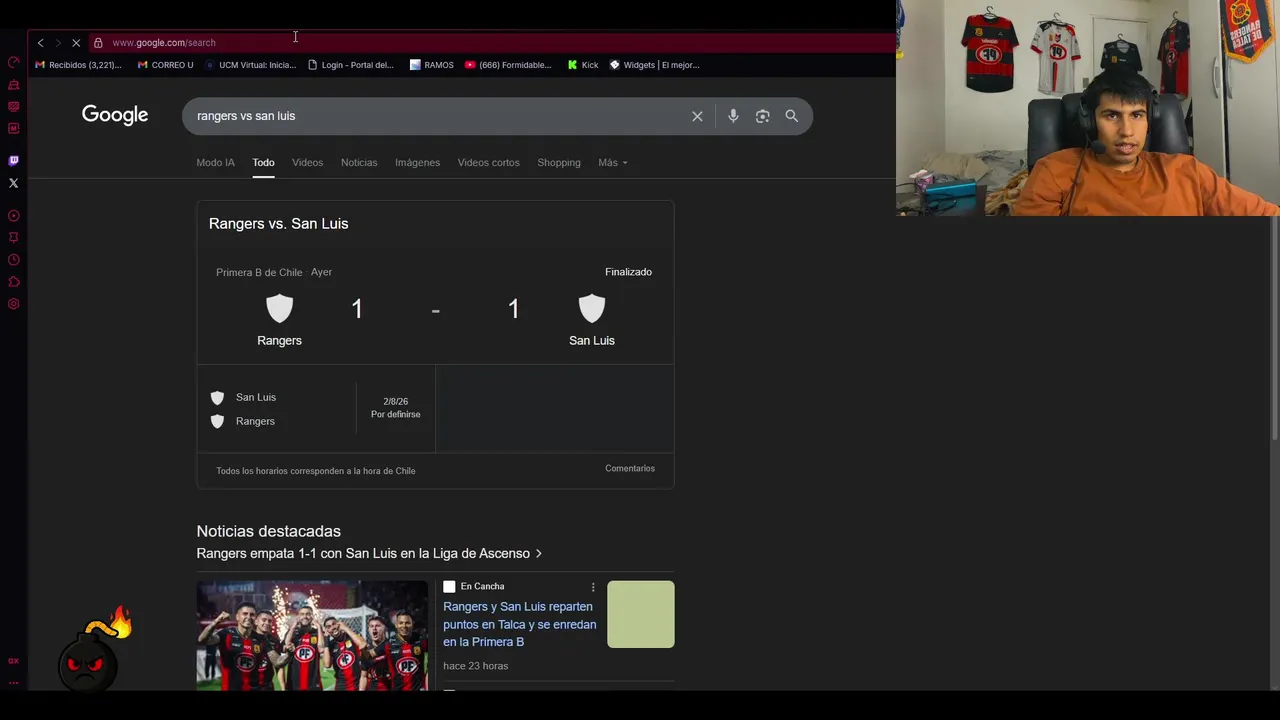Click the padlock site info icon
The image size is (1280, 720).
[98, 43]
